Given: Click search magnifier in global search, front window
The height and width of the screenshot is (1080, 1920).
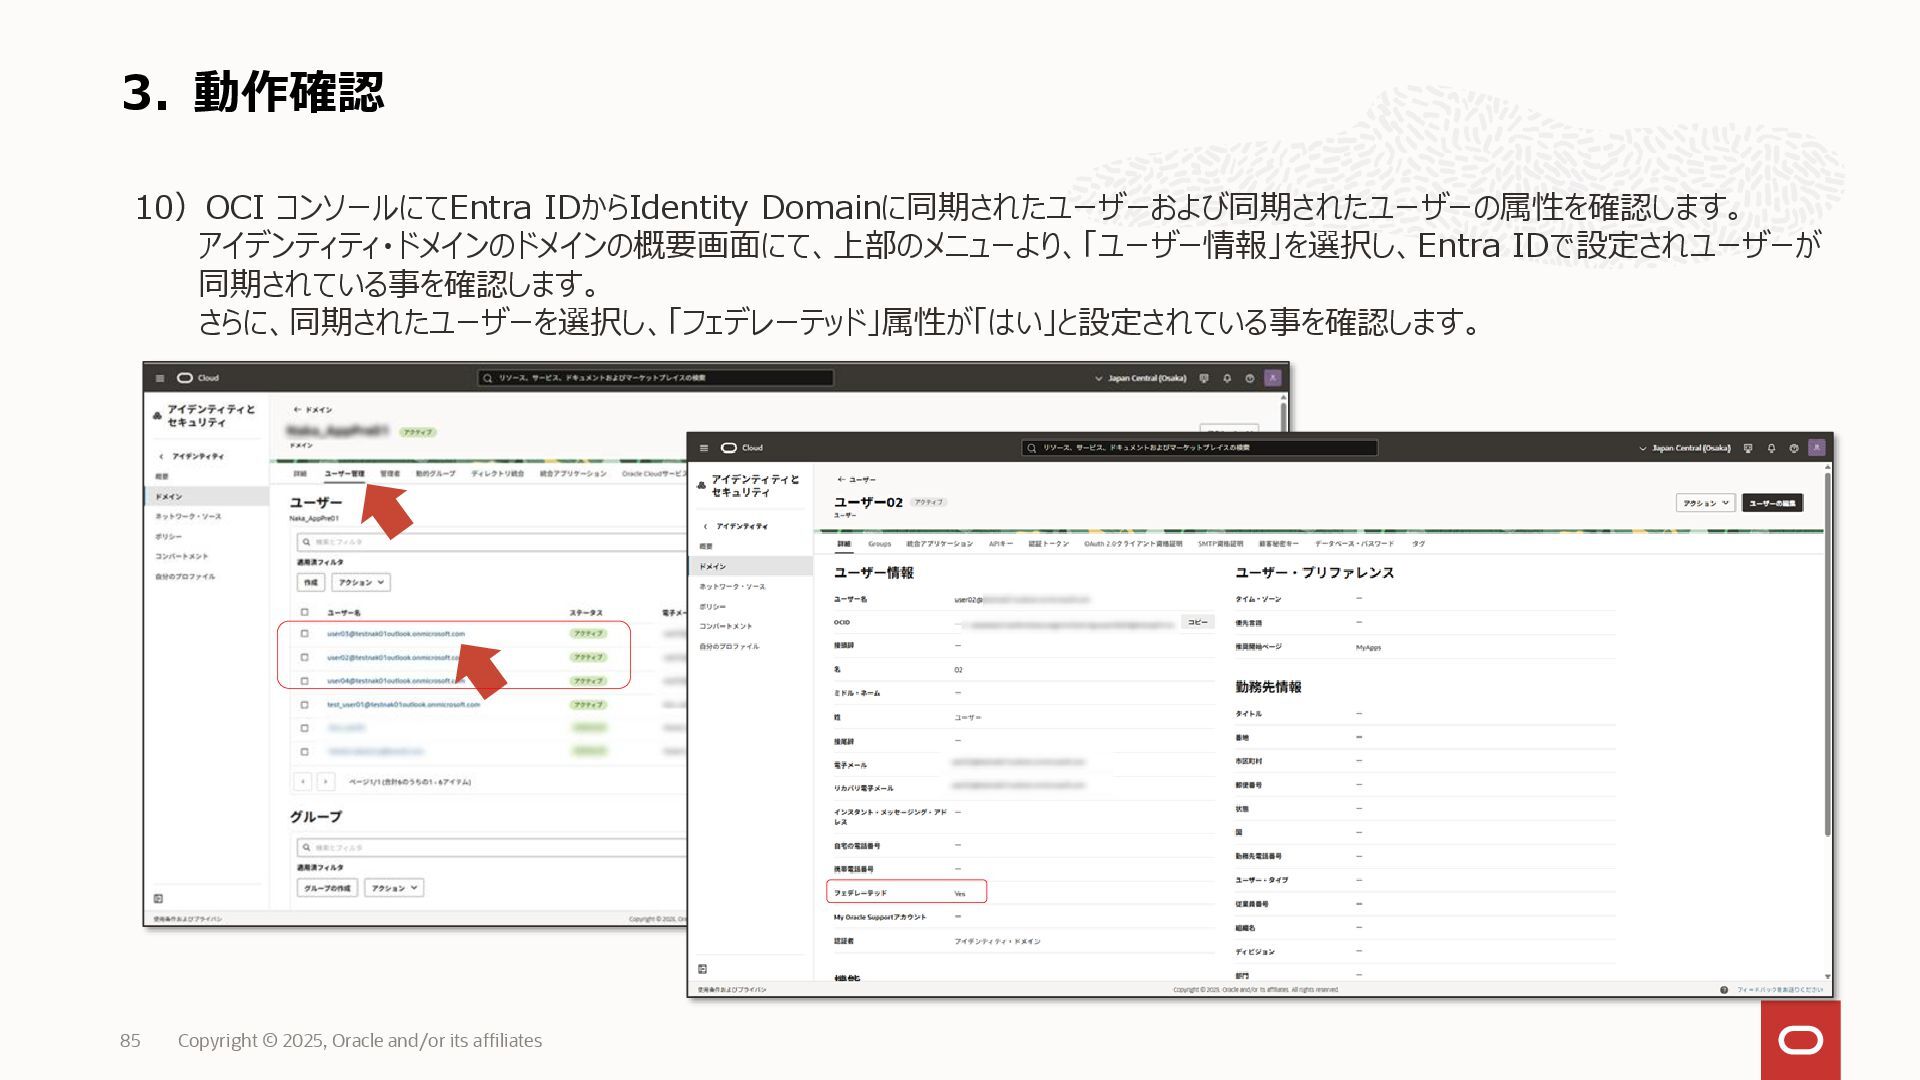Looking at the screenshot, I should [x=1032, y=448].
